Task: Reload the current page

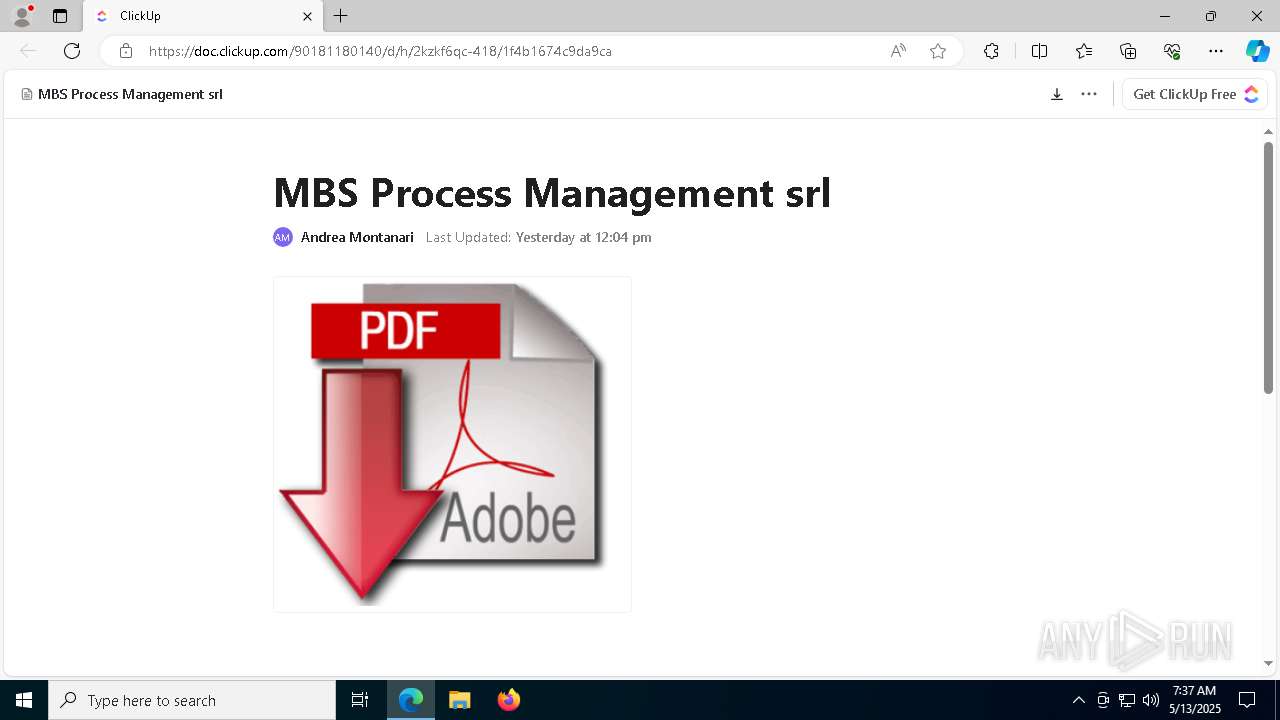Action: [72, 51]
